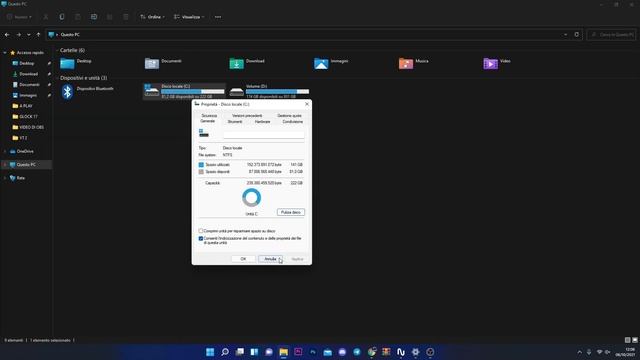This screenshot has width=640, height=360.
Task: Close the Proprietà Disco locale dialog
Action: pyautogui.click(x=307, y=104)
